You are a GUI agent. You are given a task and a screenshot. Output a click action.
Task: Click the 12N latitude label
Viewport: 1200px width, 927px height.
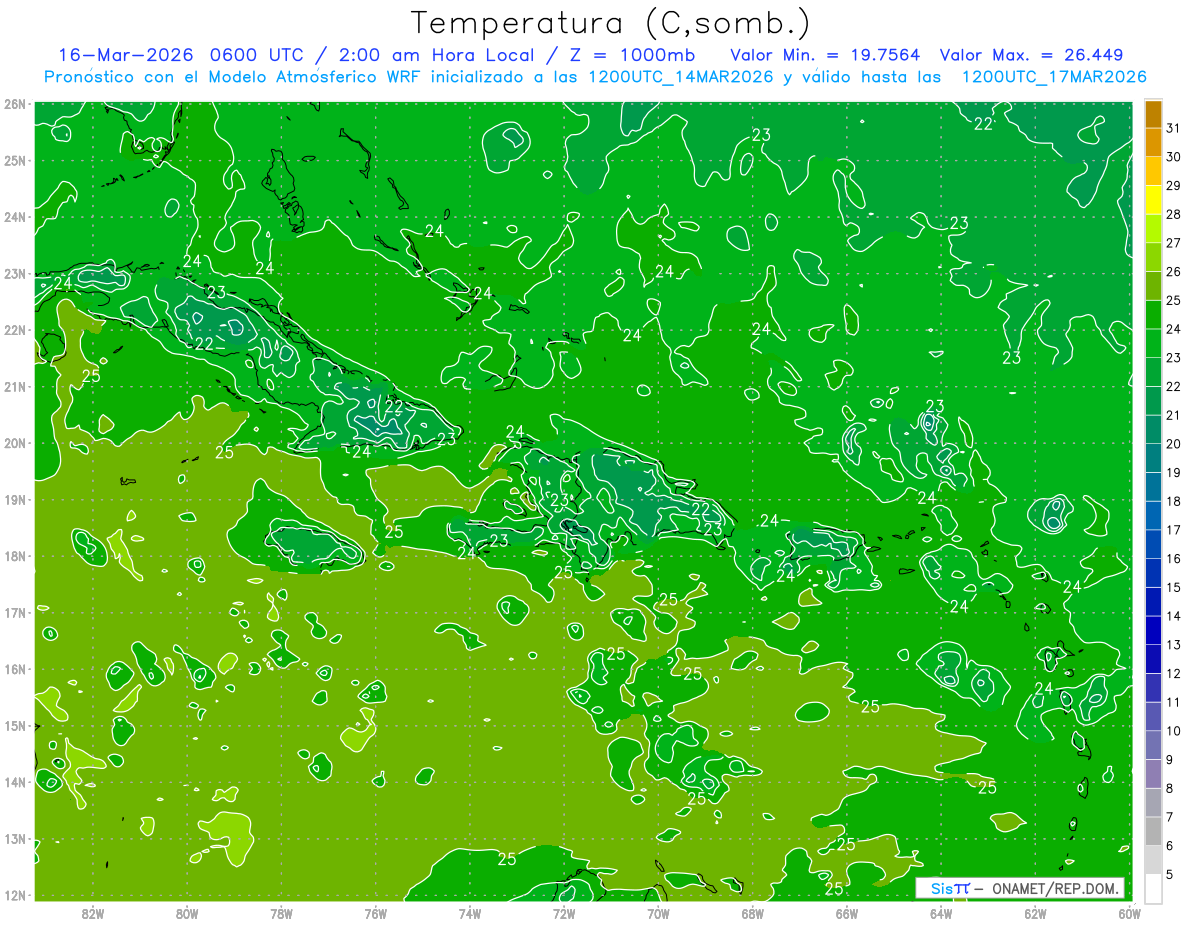pos(14,895)
